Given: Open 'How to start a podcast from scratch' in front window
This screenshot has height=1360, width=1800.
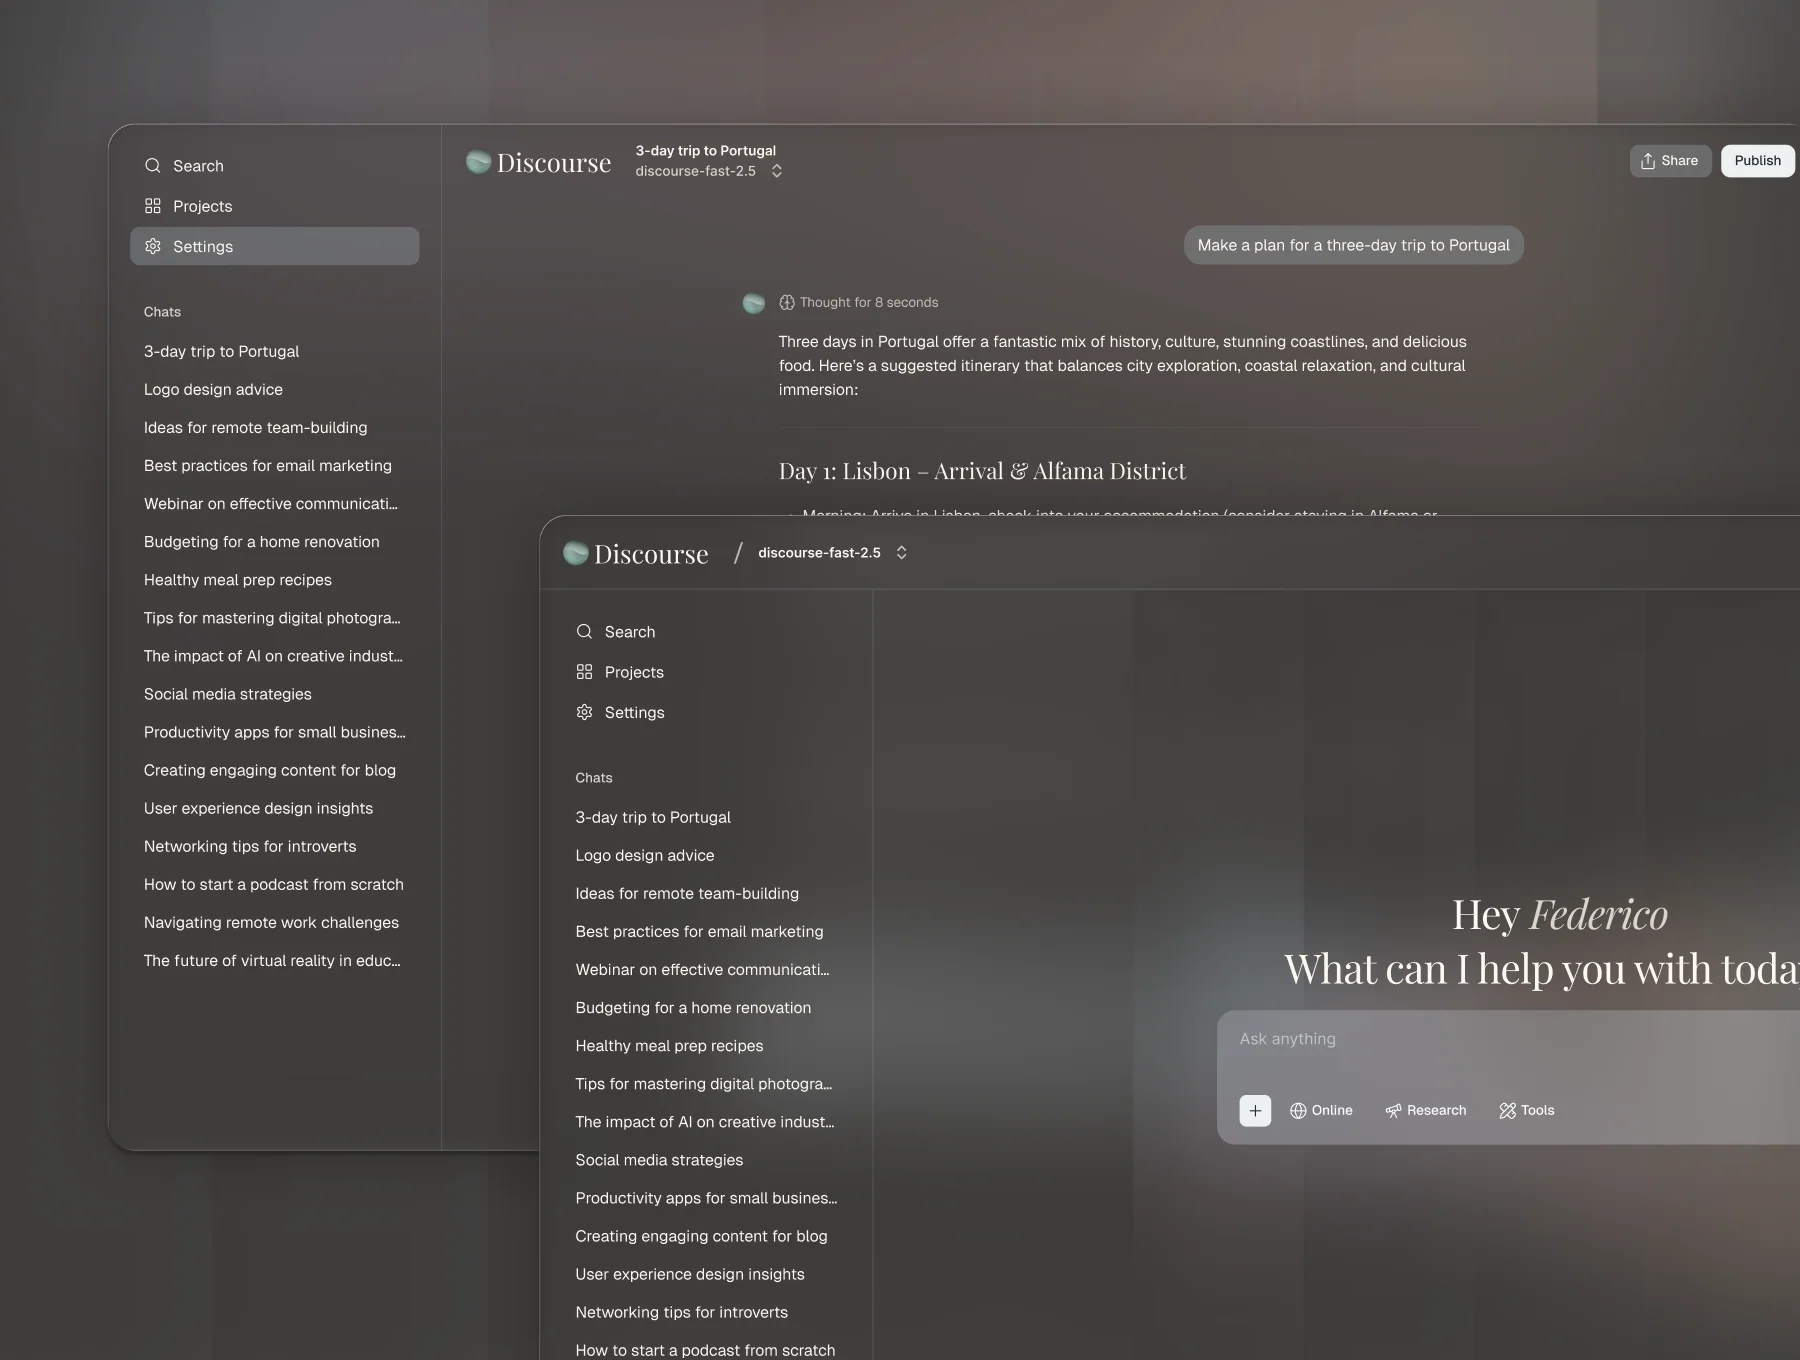Looking at the screenshot, I should pyautogui.click(x=706, y=1350).
